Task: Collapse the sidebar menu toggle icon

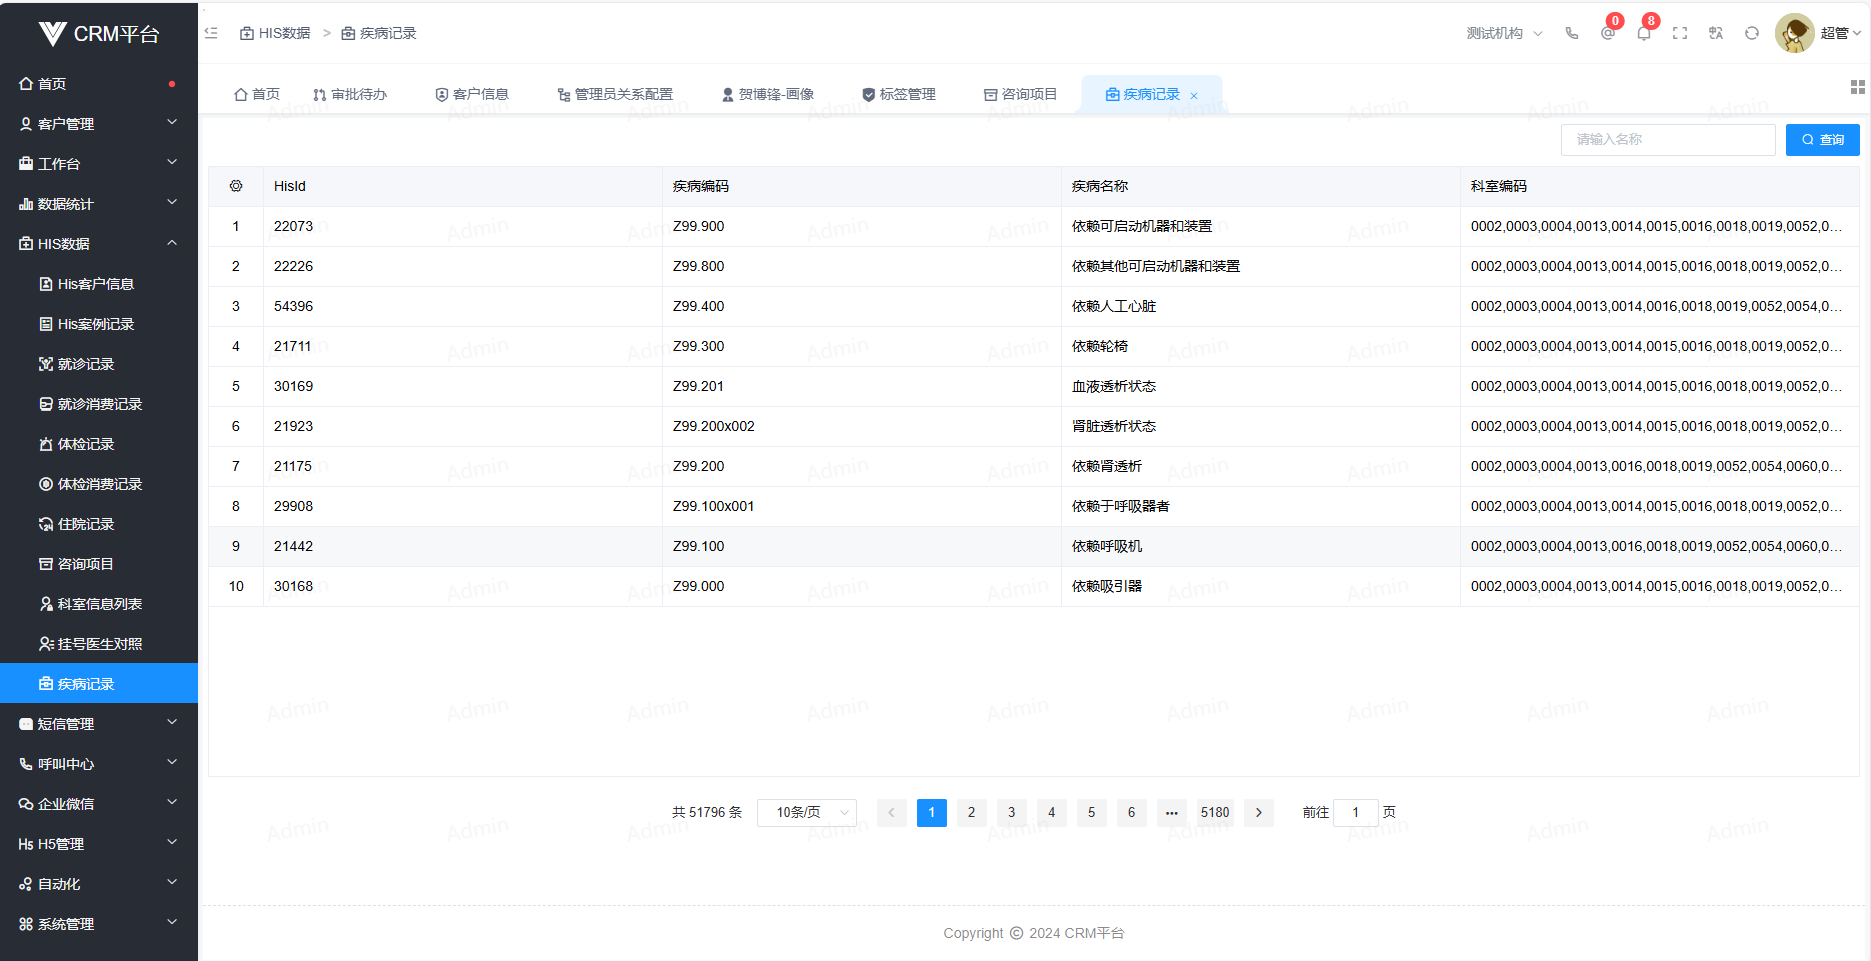Action: [211, 33]
